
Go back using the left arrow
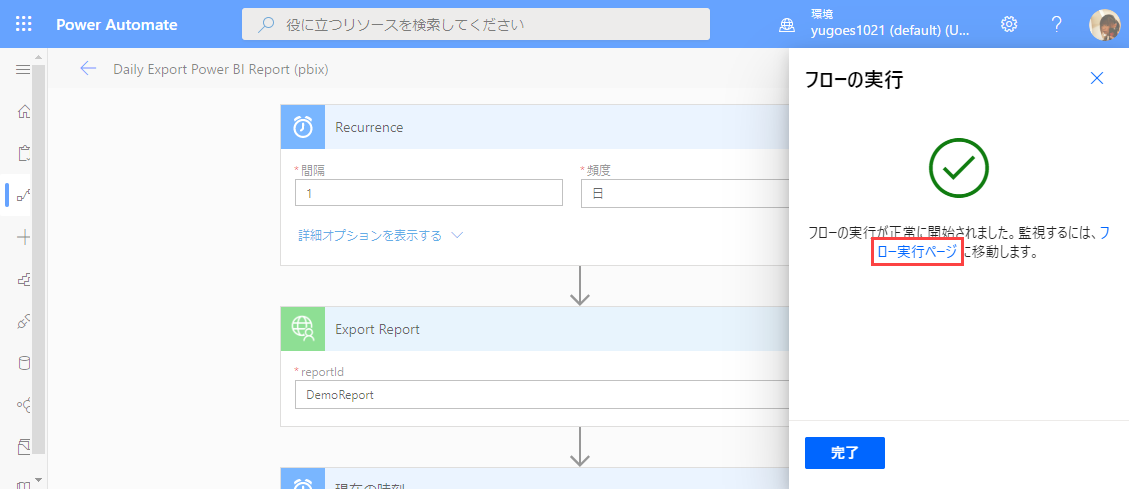point(88,69)
